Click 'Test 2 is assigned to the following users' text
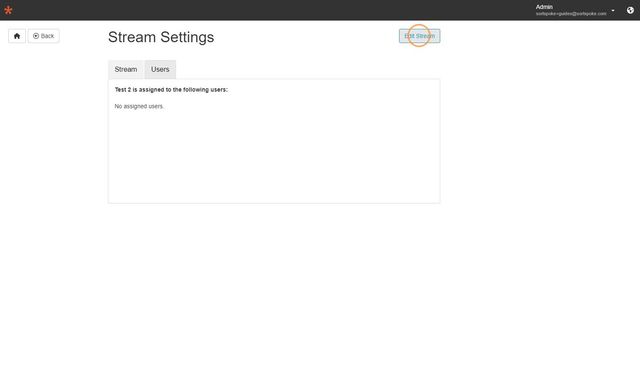 (x=171, y=89)
